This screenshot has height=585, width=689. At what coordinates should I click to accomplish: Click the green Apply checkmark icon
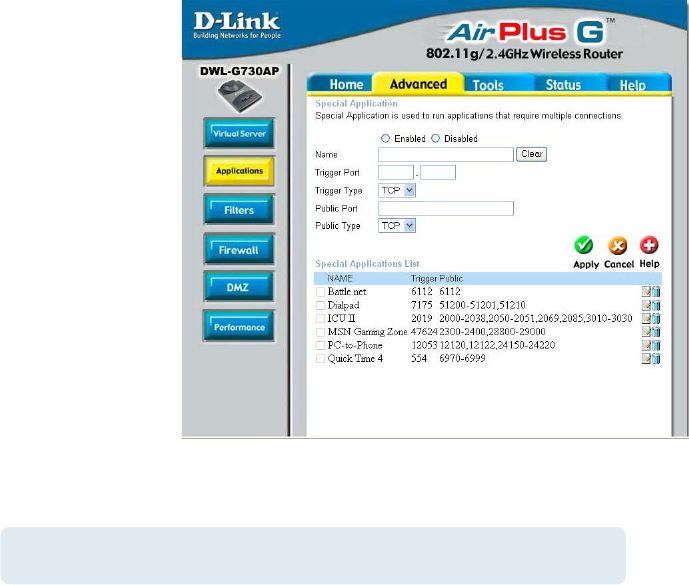point(584,245)
